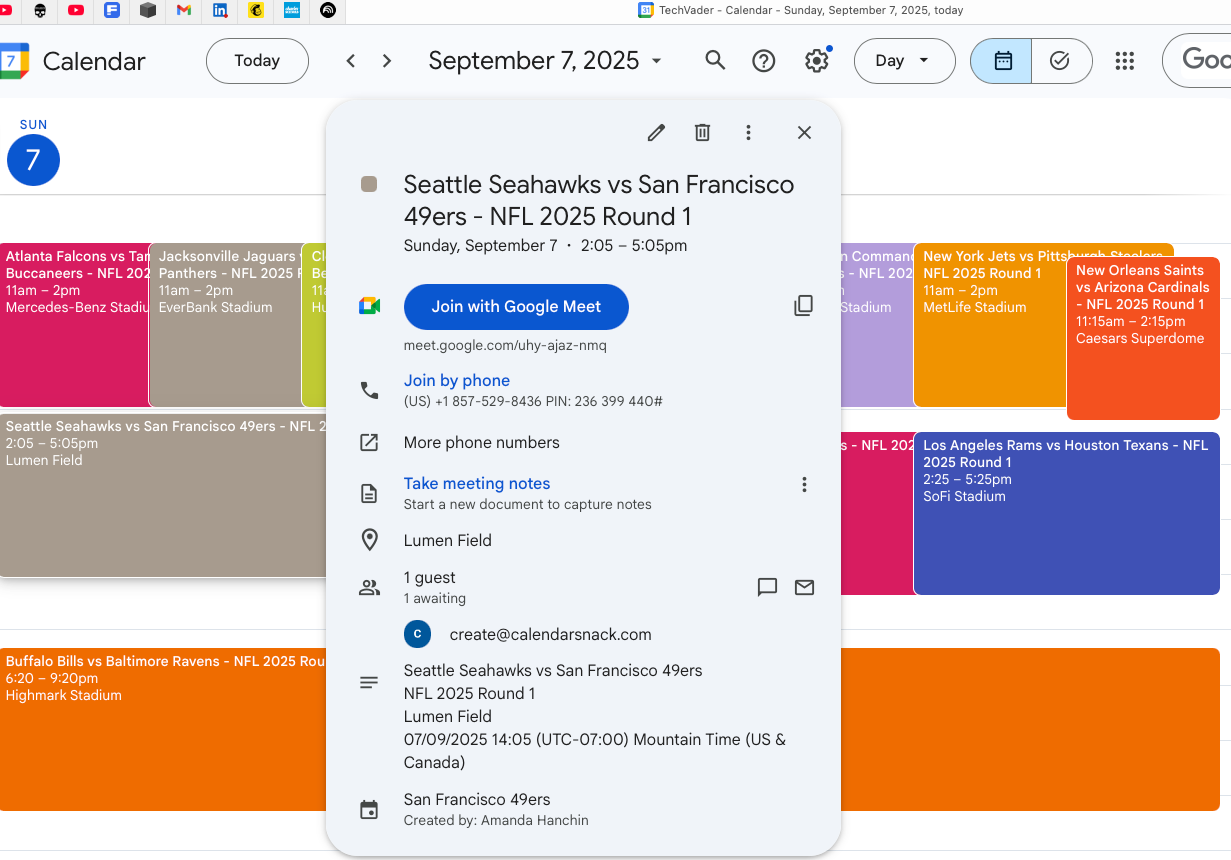Open Seattle Seahawks event block in day grid

163,496
